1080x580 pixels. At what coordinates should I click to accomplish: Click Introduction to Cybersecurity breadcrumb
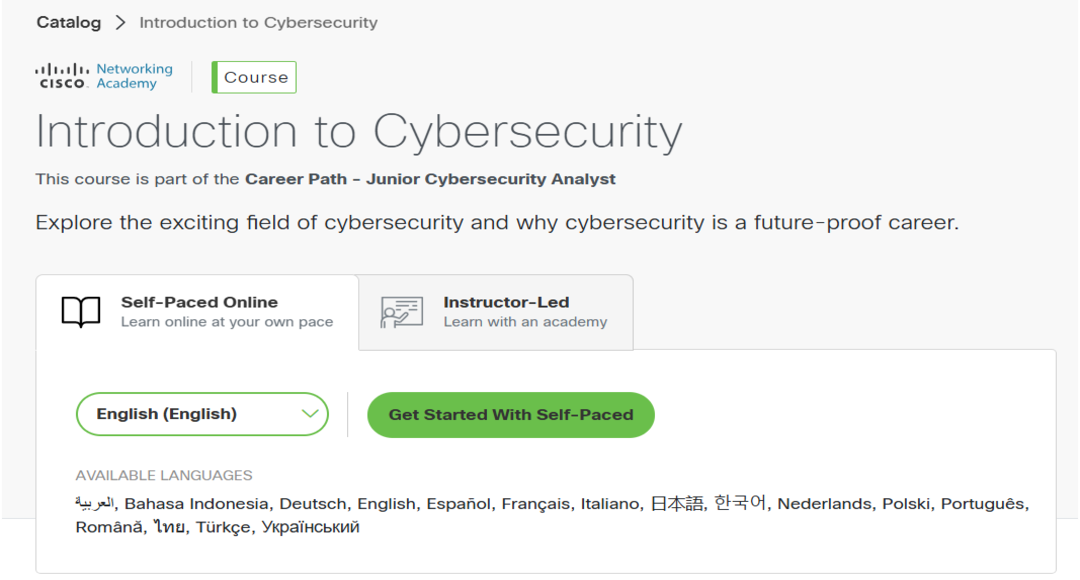coord(258,22)
